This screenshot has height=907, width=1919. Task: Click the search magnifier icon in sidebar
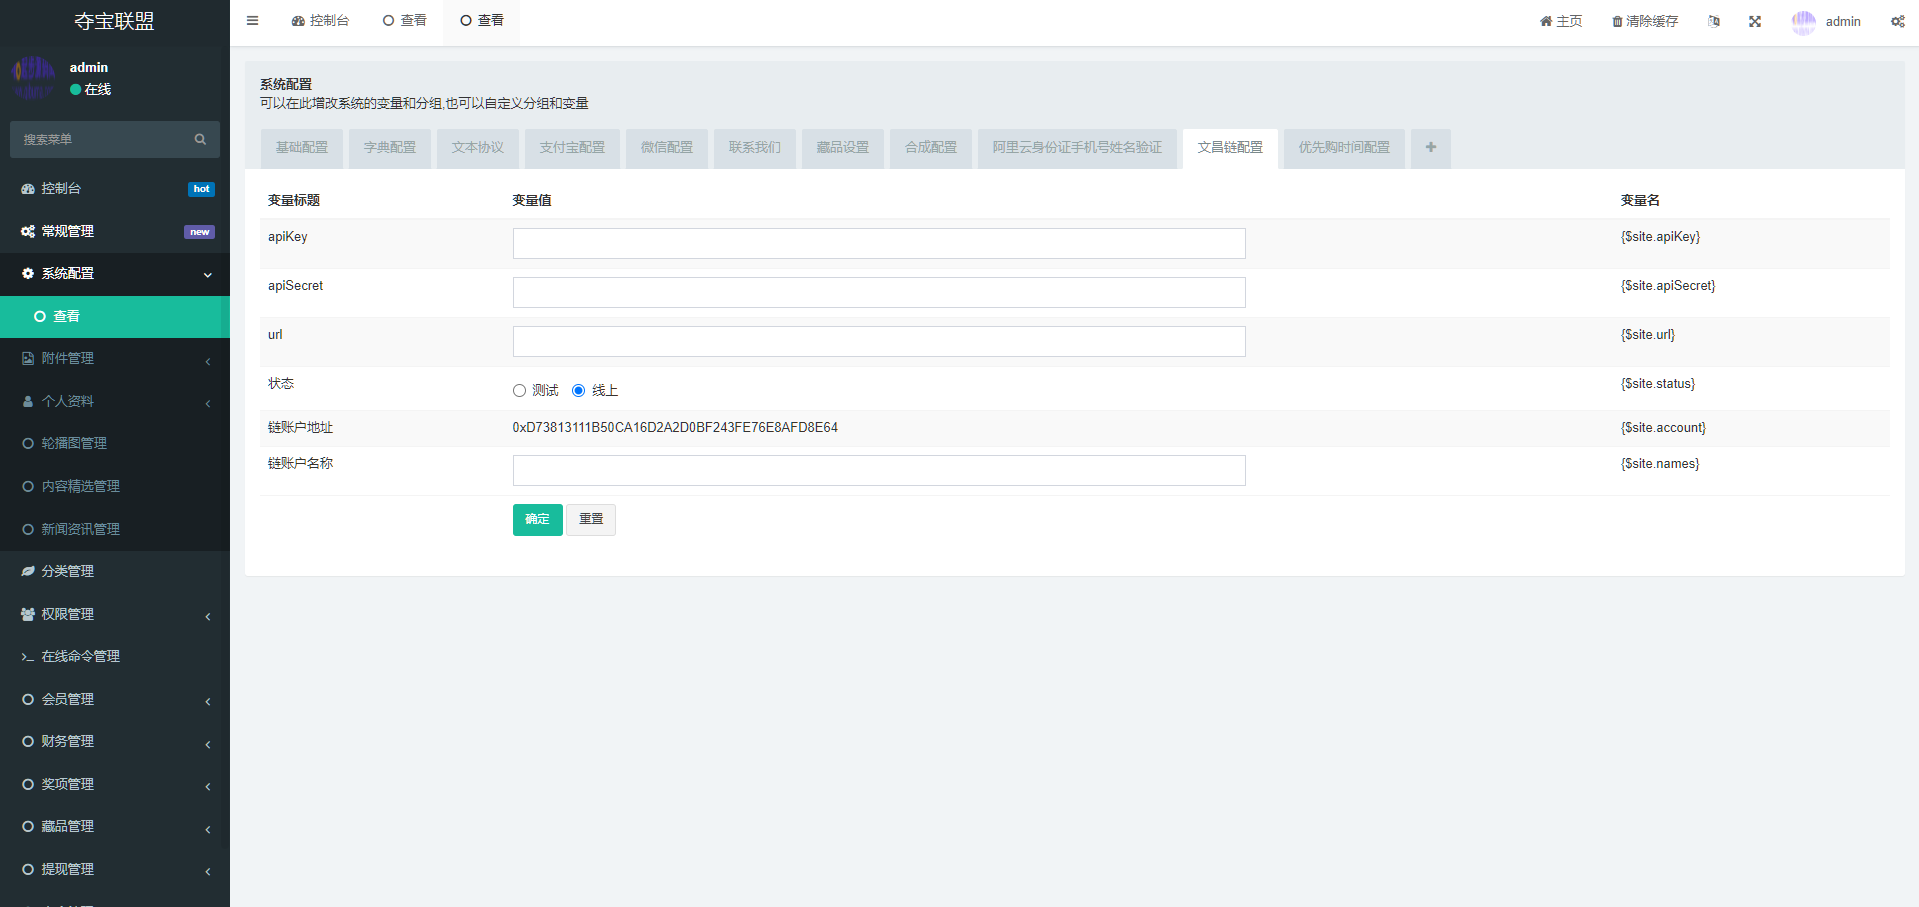pyautogui.click(x=200, y=140)
